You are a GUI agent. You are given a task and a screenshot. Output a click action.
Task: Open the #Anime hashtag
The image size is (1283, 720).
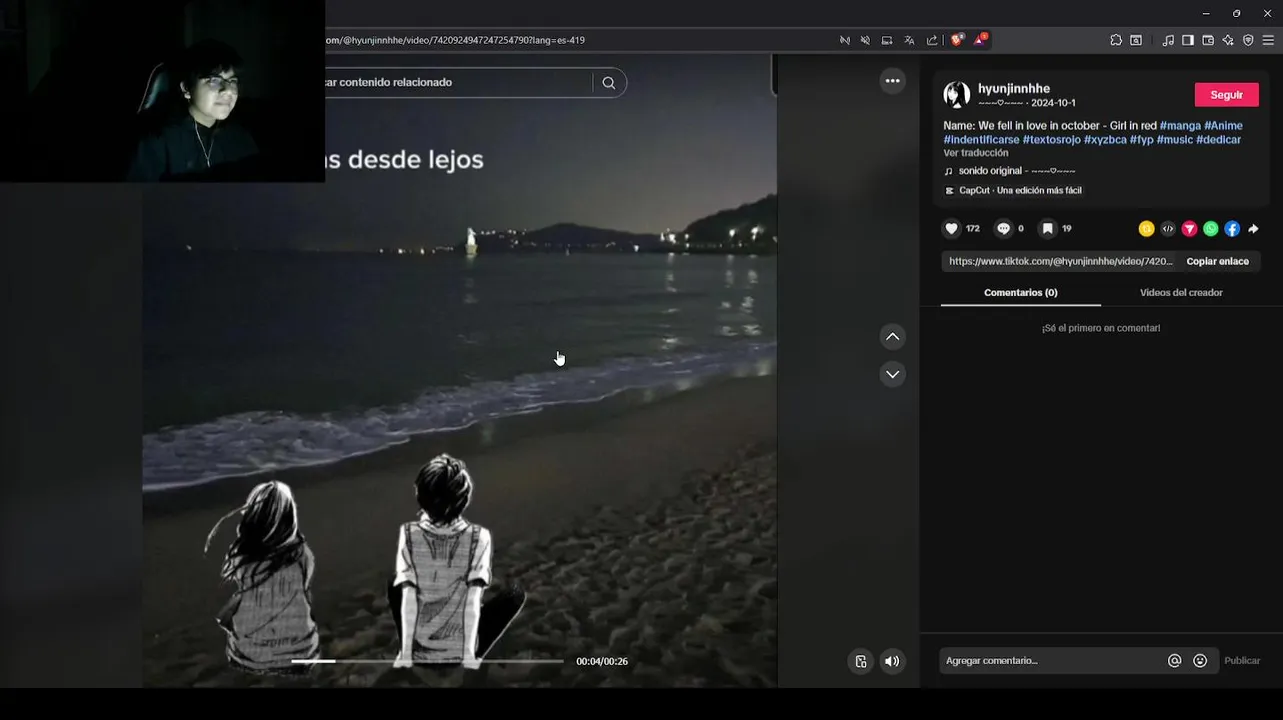1223,125
